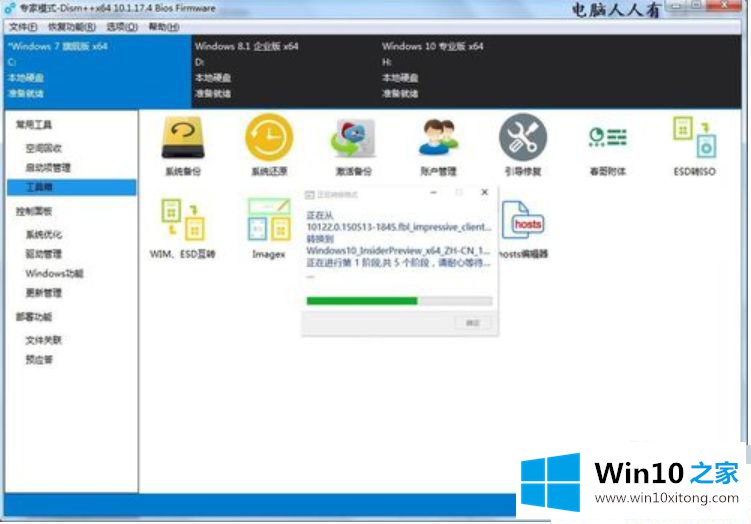Open the 引导修复 boot repair tool
The image size is (751, 524).
523,146
